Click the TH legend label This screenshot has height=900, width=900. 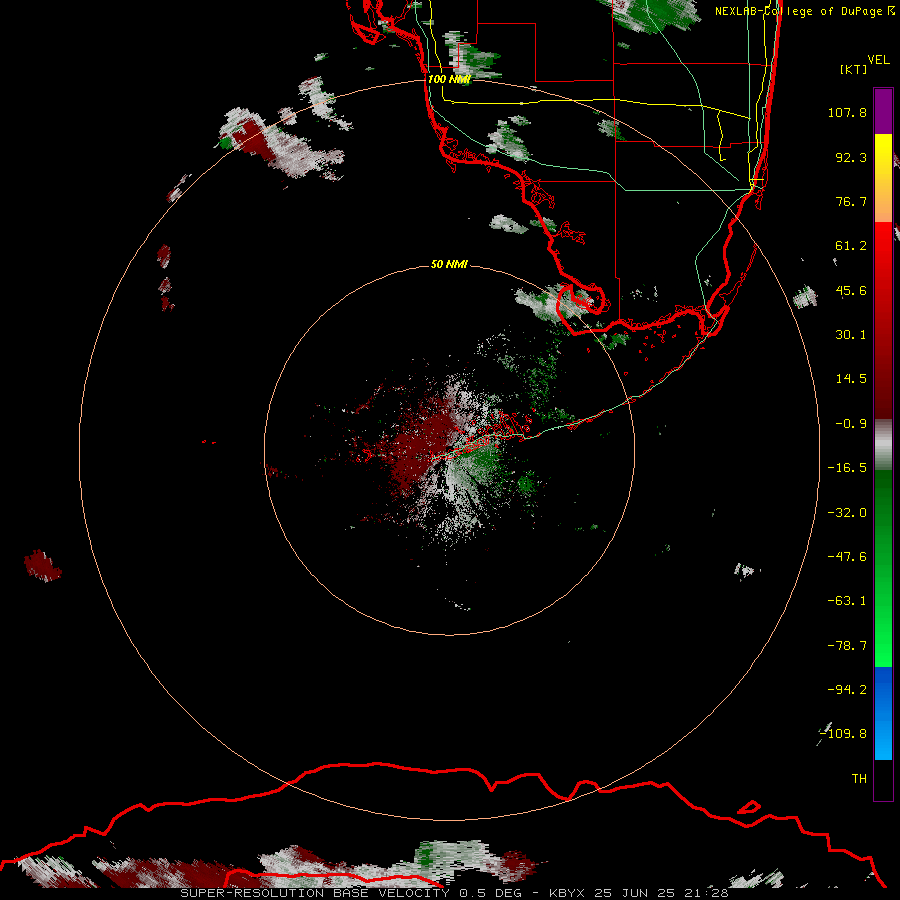tap(859, 778)
